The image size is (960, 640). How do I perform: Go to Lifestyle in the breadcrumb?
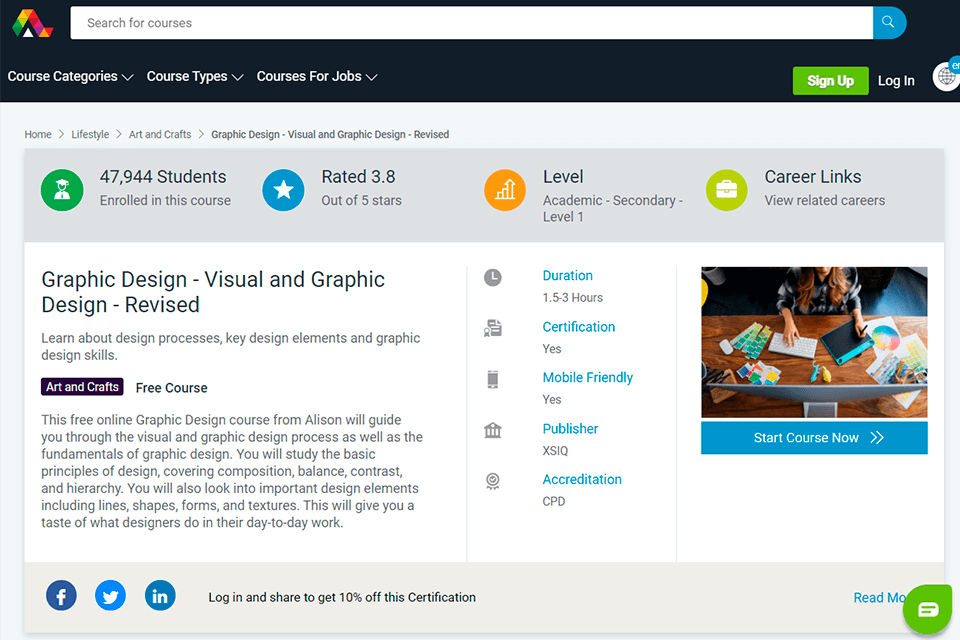90,134
